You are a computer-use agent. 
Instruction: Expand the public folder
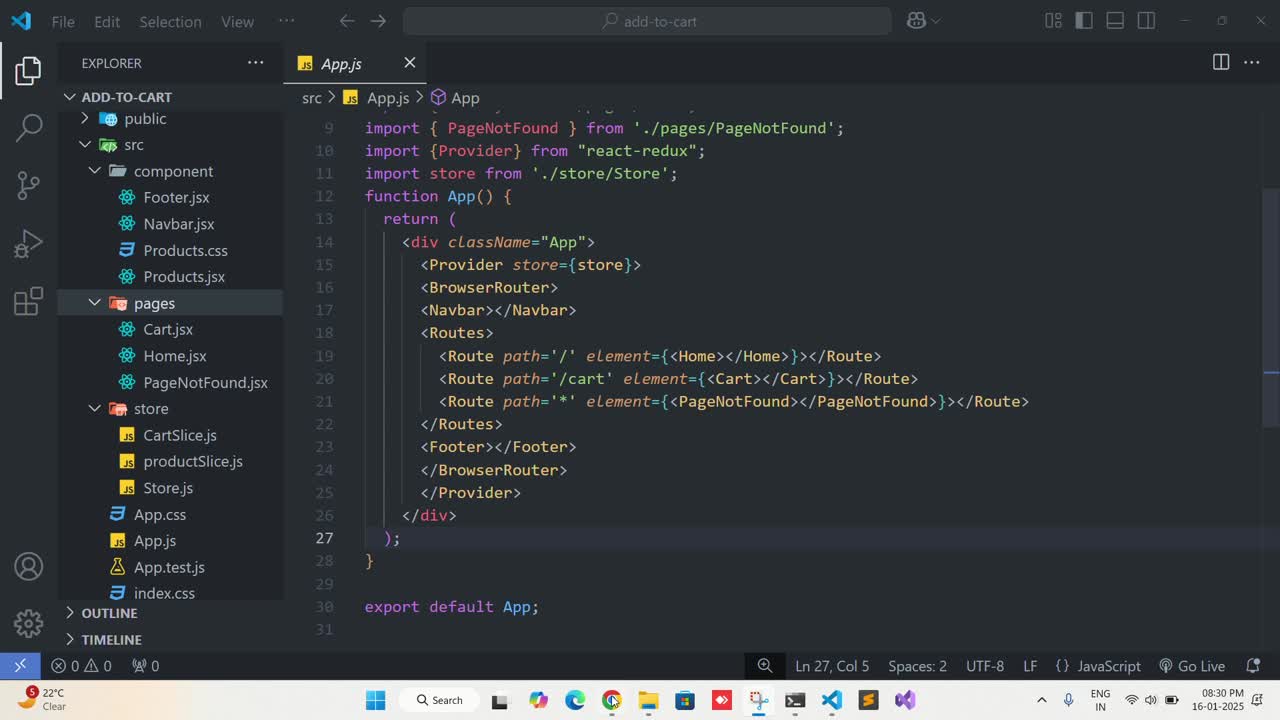[x=145, y=119]
